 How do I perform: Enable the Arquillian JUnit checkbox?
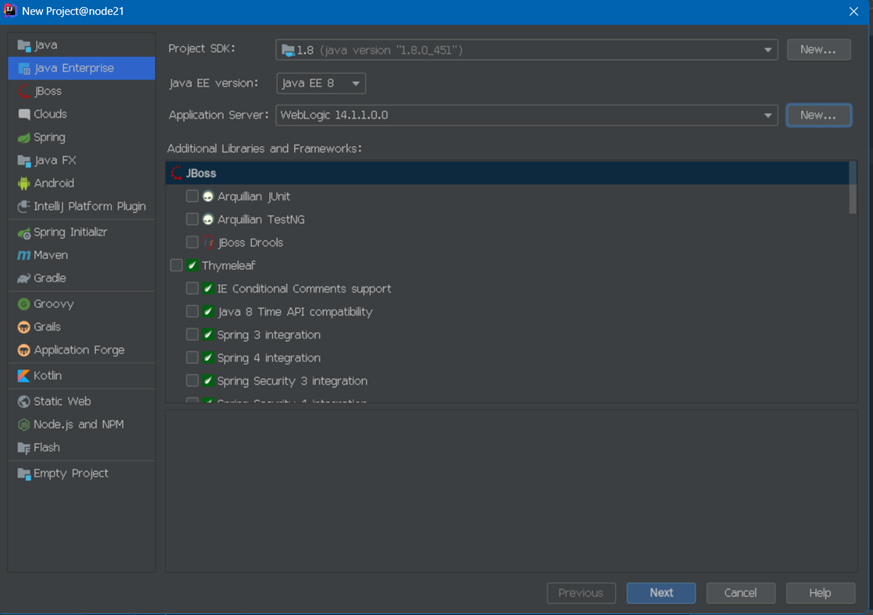pos(192,197)
